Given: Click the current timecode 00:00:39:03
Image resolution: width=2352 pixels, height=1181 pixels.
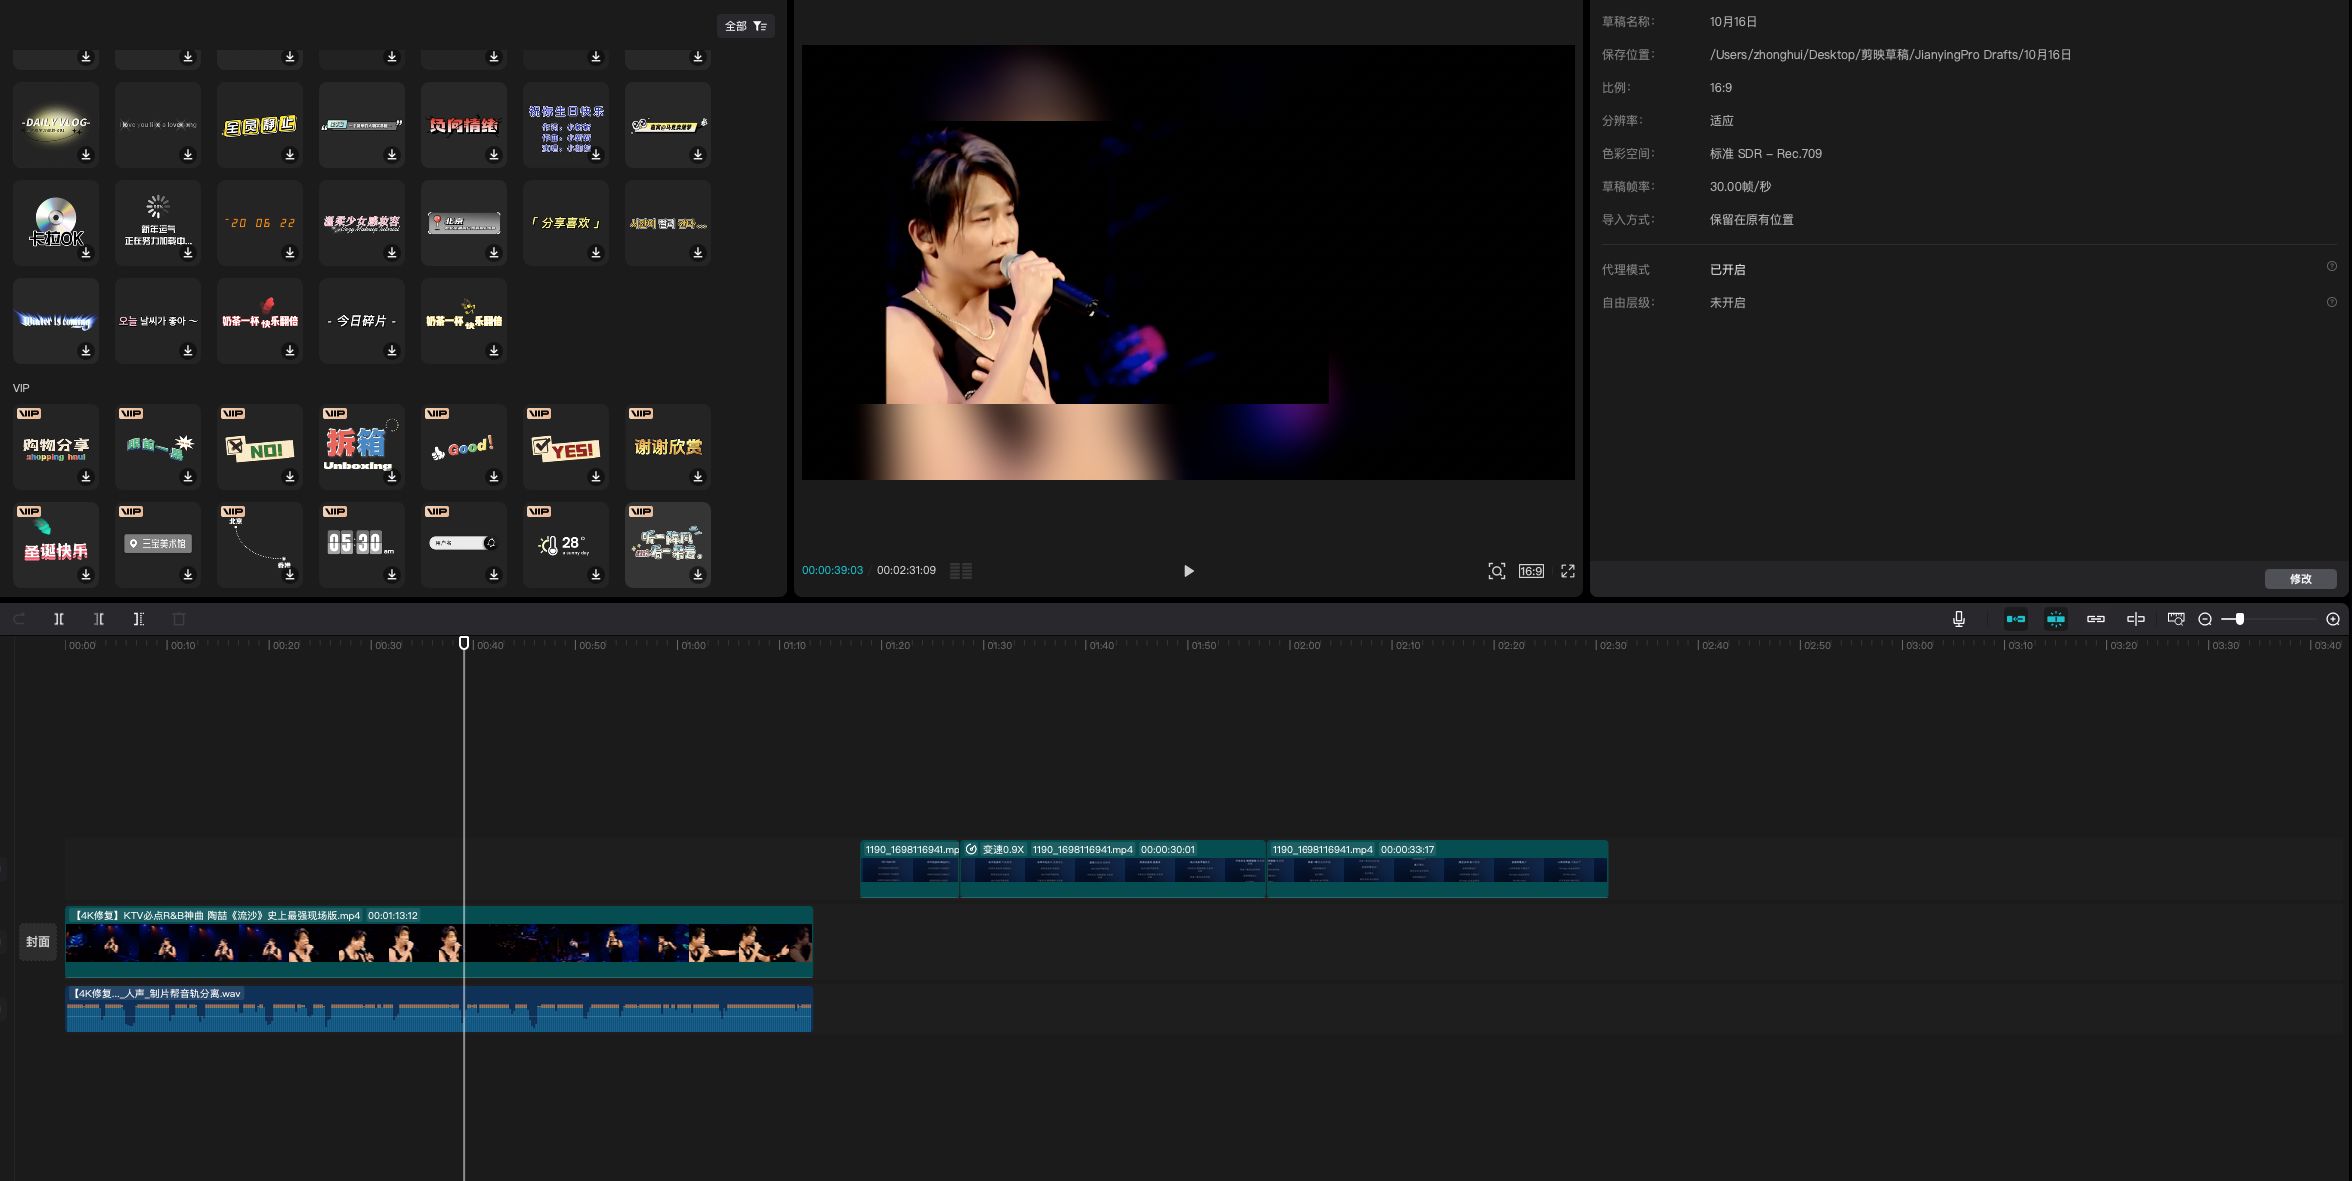Looking at the screenshot, I should [832, 570].
